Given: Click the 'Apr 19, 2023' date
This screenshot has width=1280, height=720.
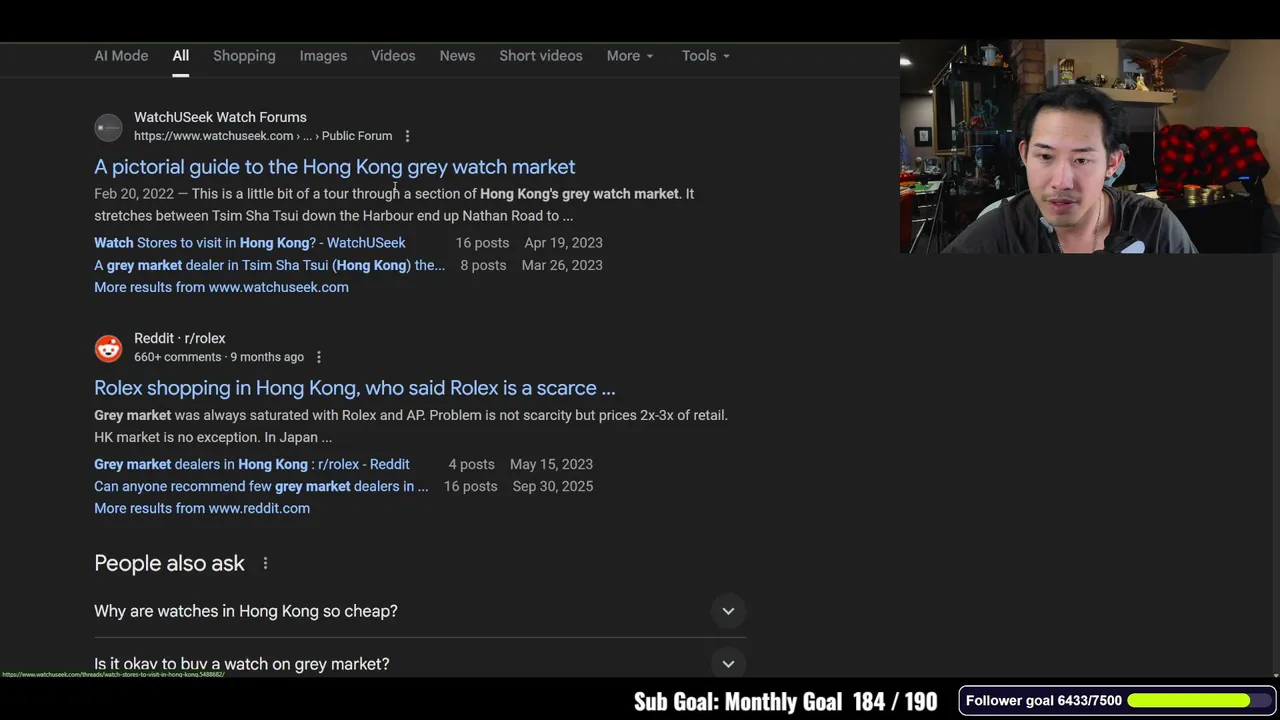Looking at the screenshot, I should pyautogui.click(x=563, y=243).
